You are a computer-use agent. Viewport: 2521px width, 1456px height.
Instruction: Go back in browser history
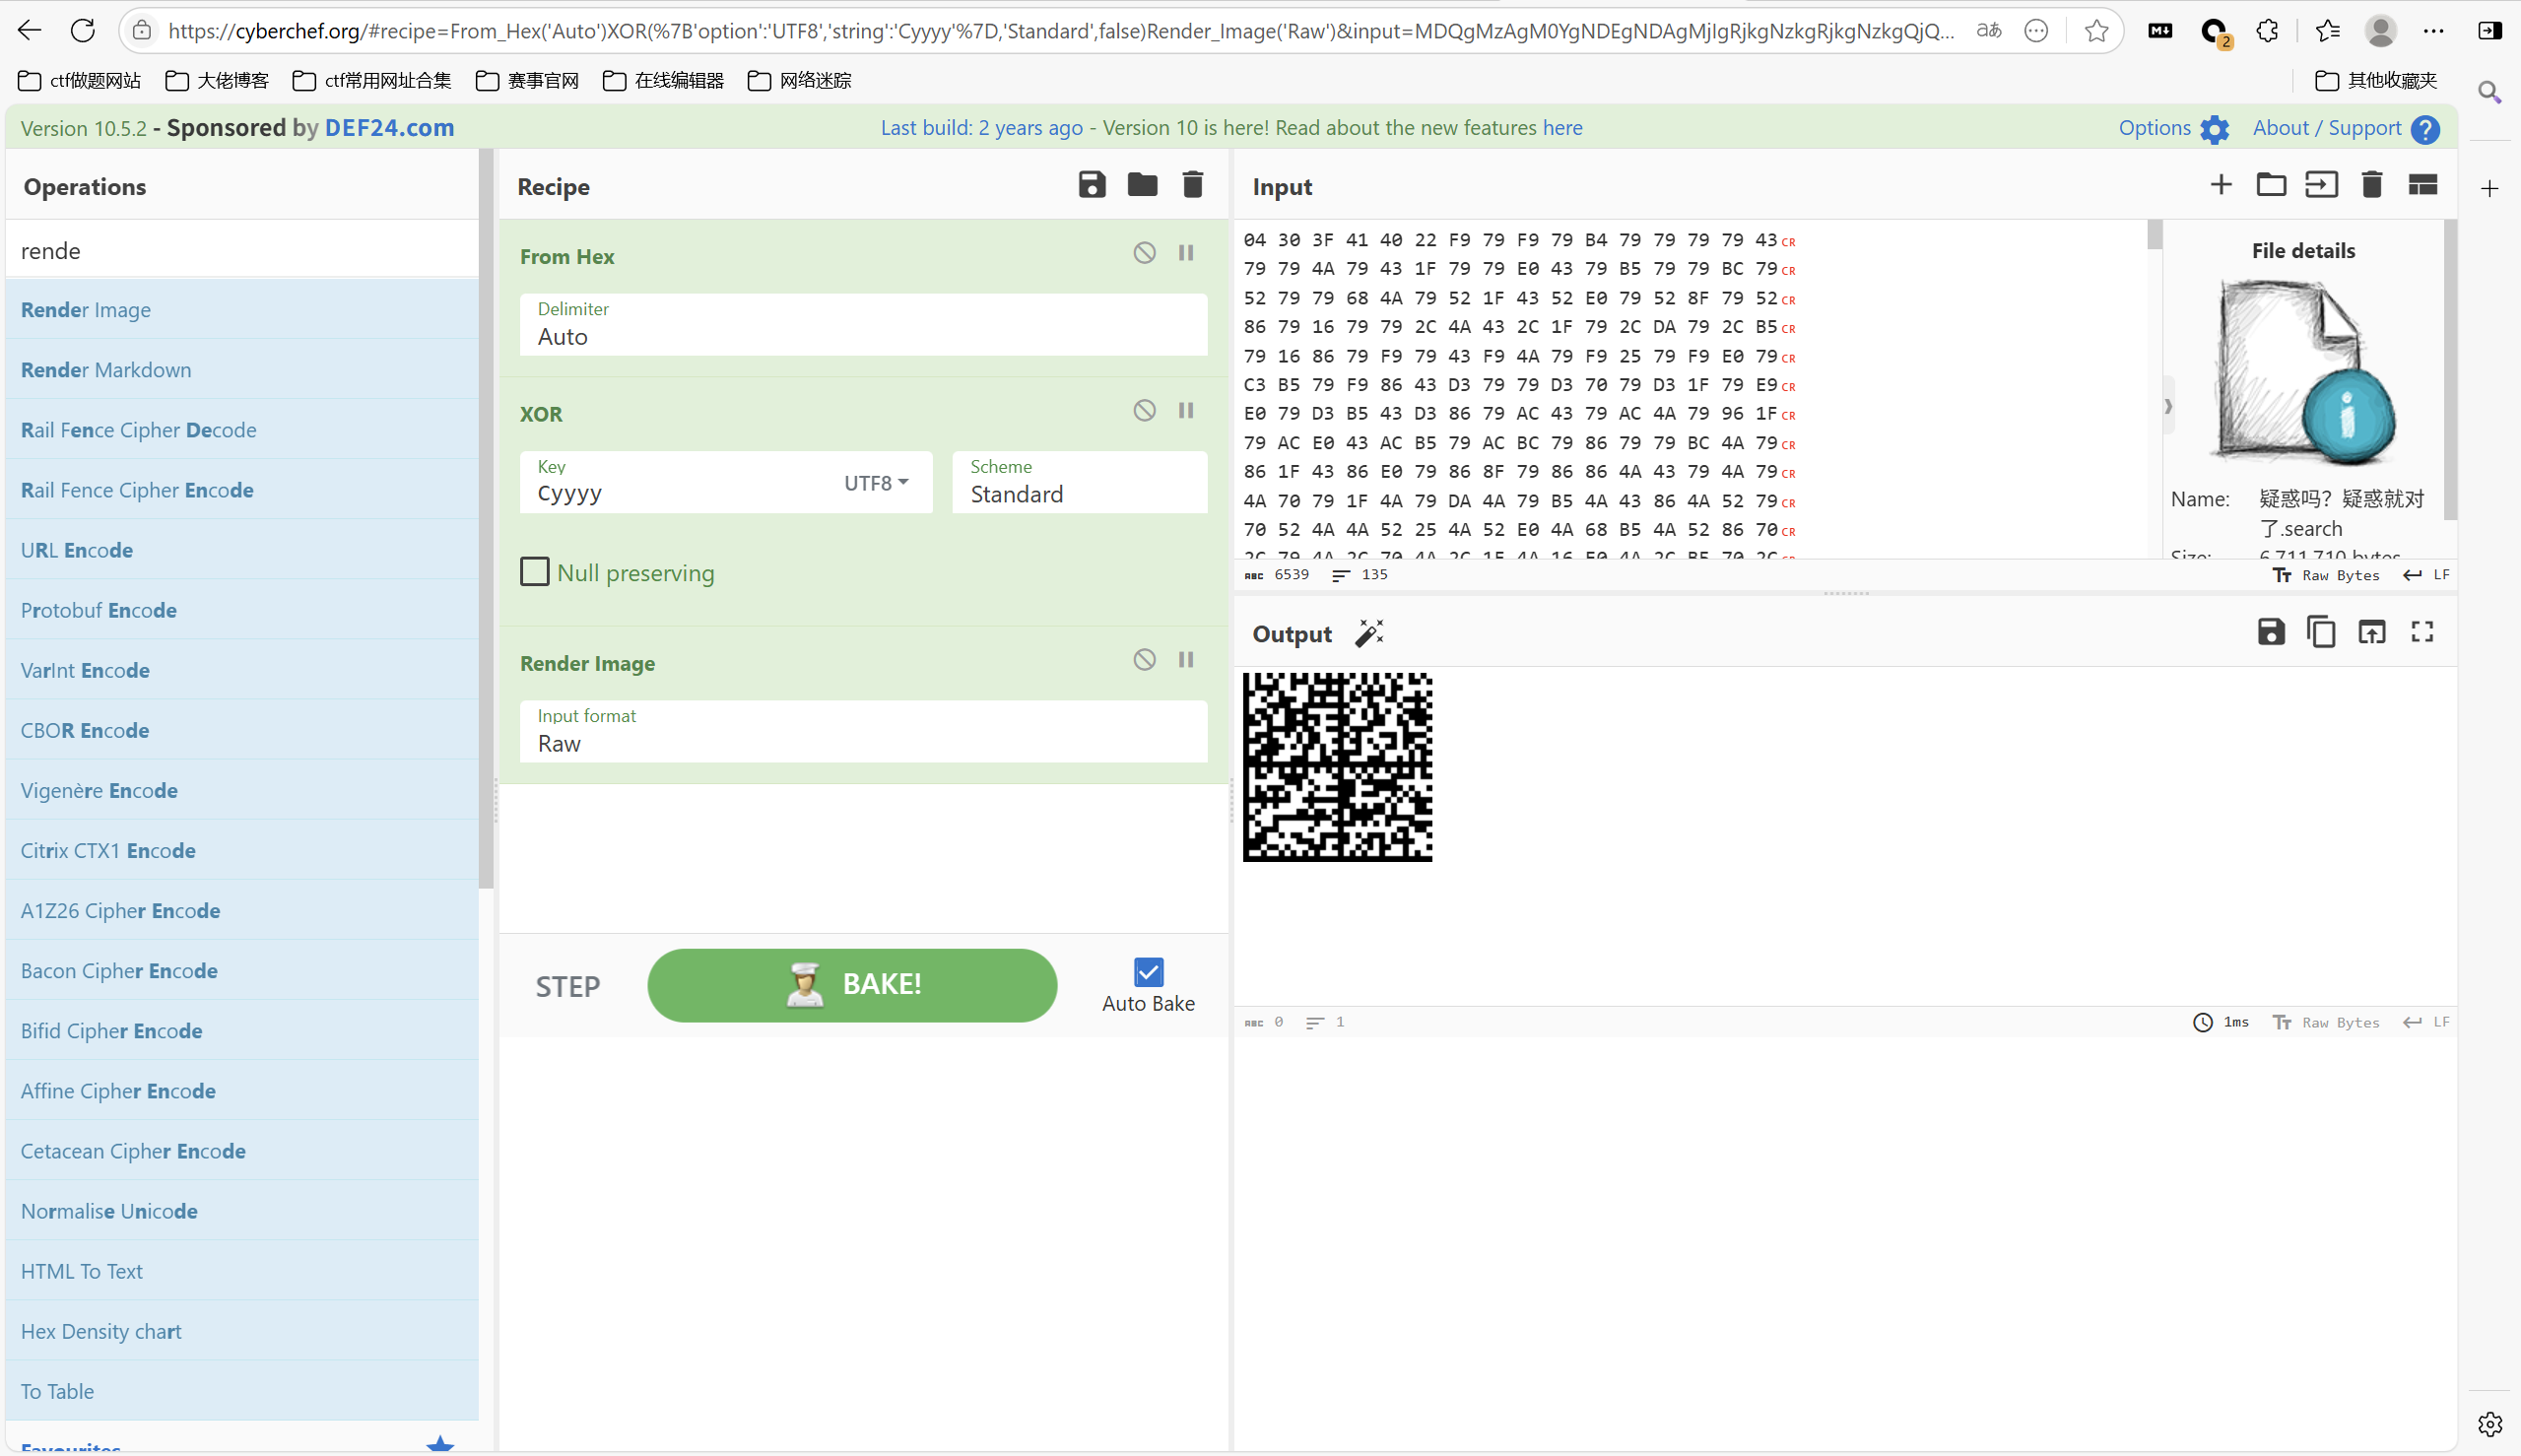tap(30, 31)
